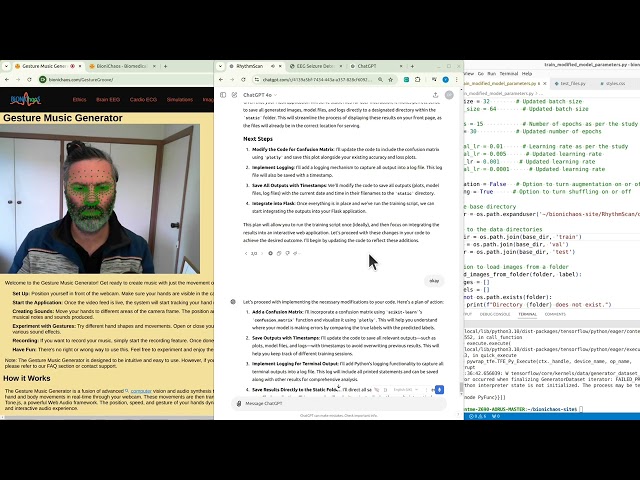Click the bionichaos.com/GestureGroove address bar

[127, 80]
